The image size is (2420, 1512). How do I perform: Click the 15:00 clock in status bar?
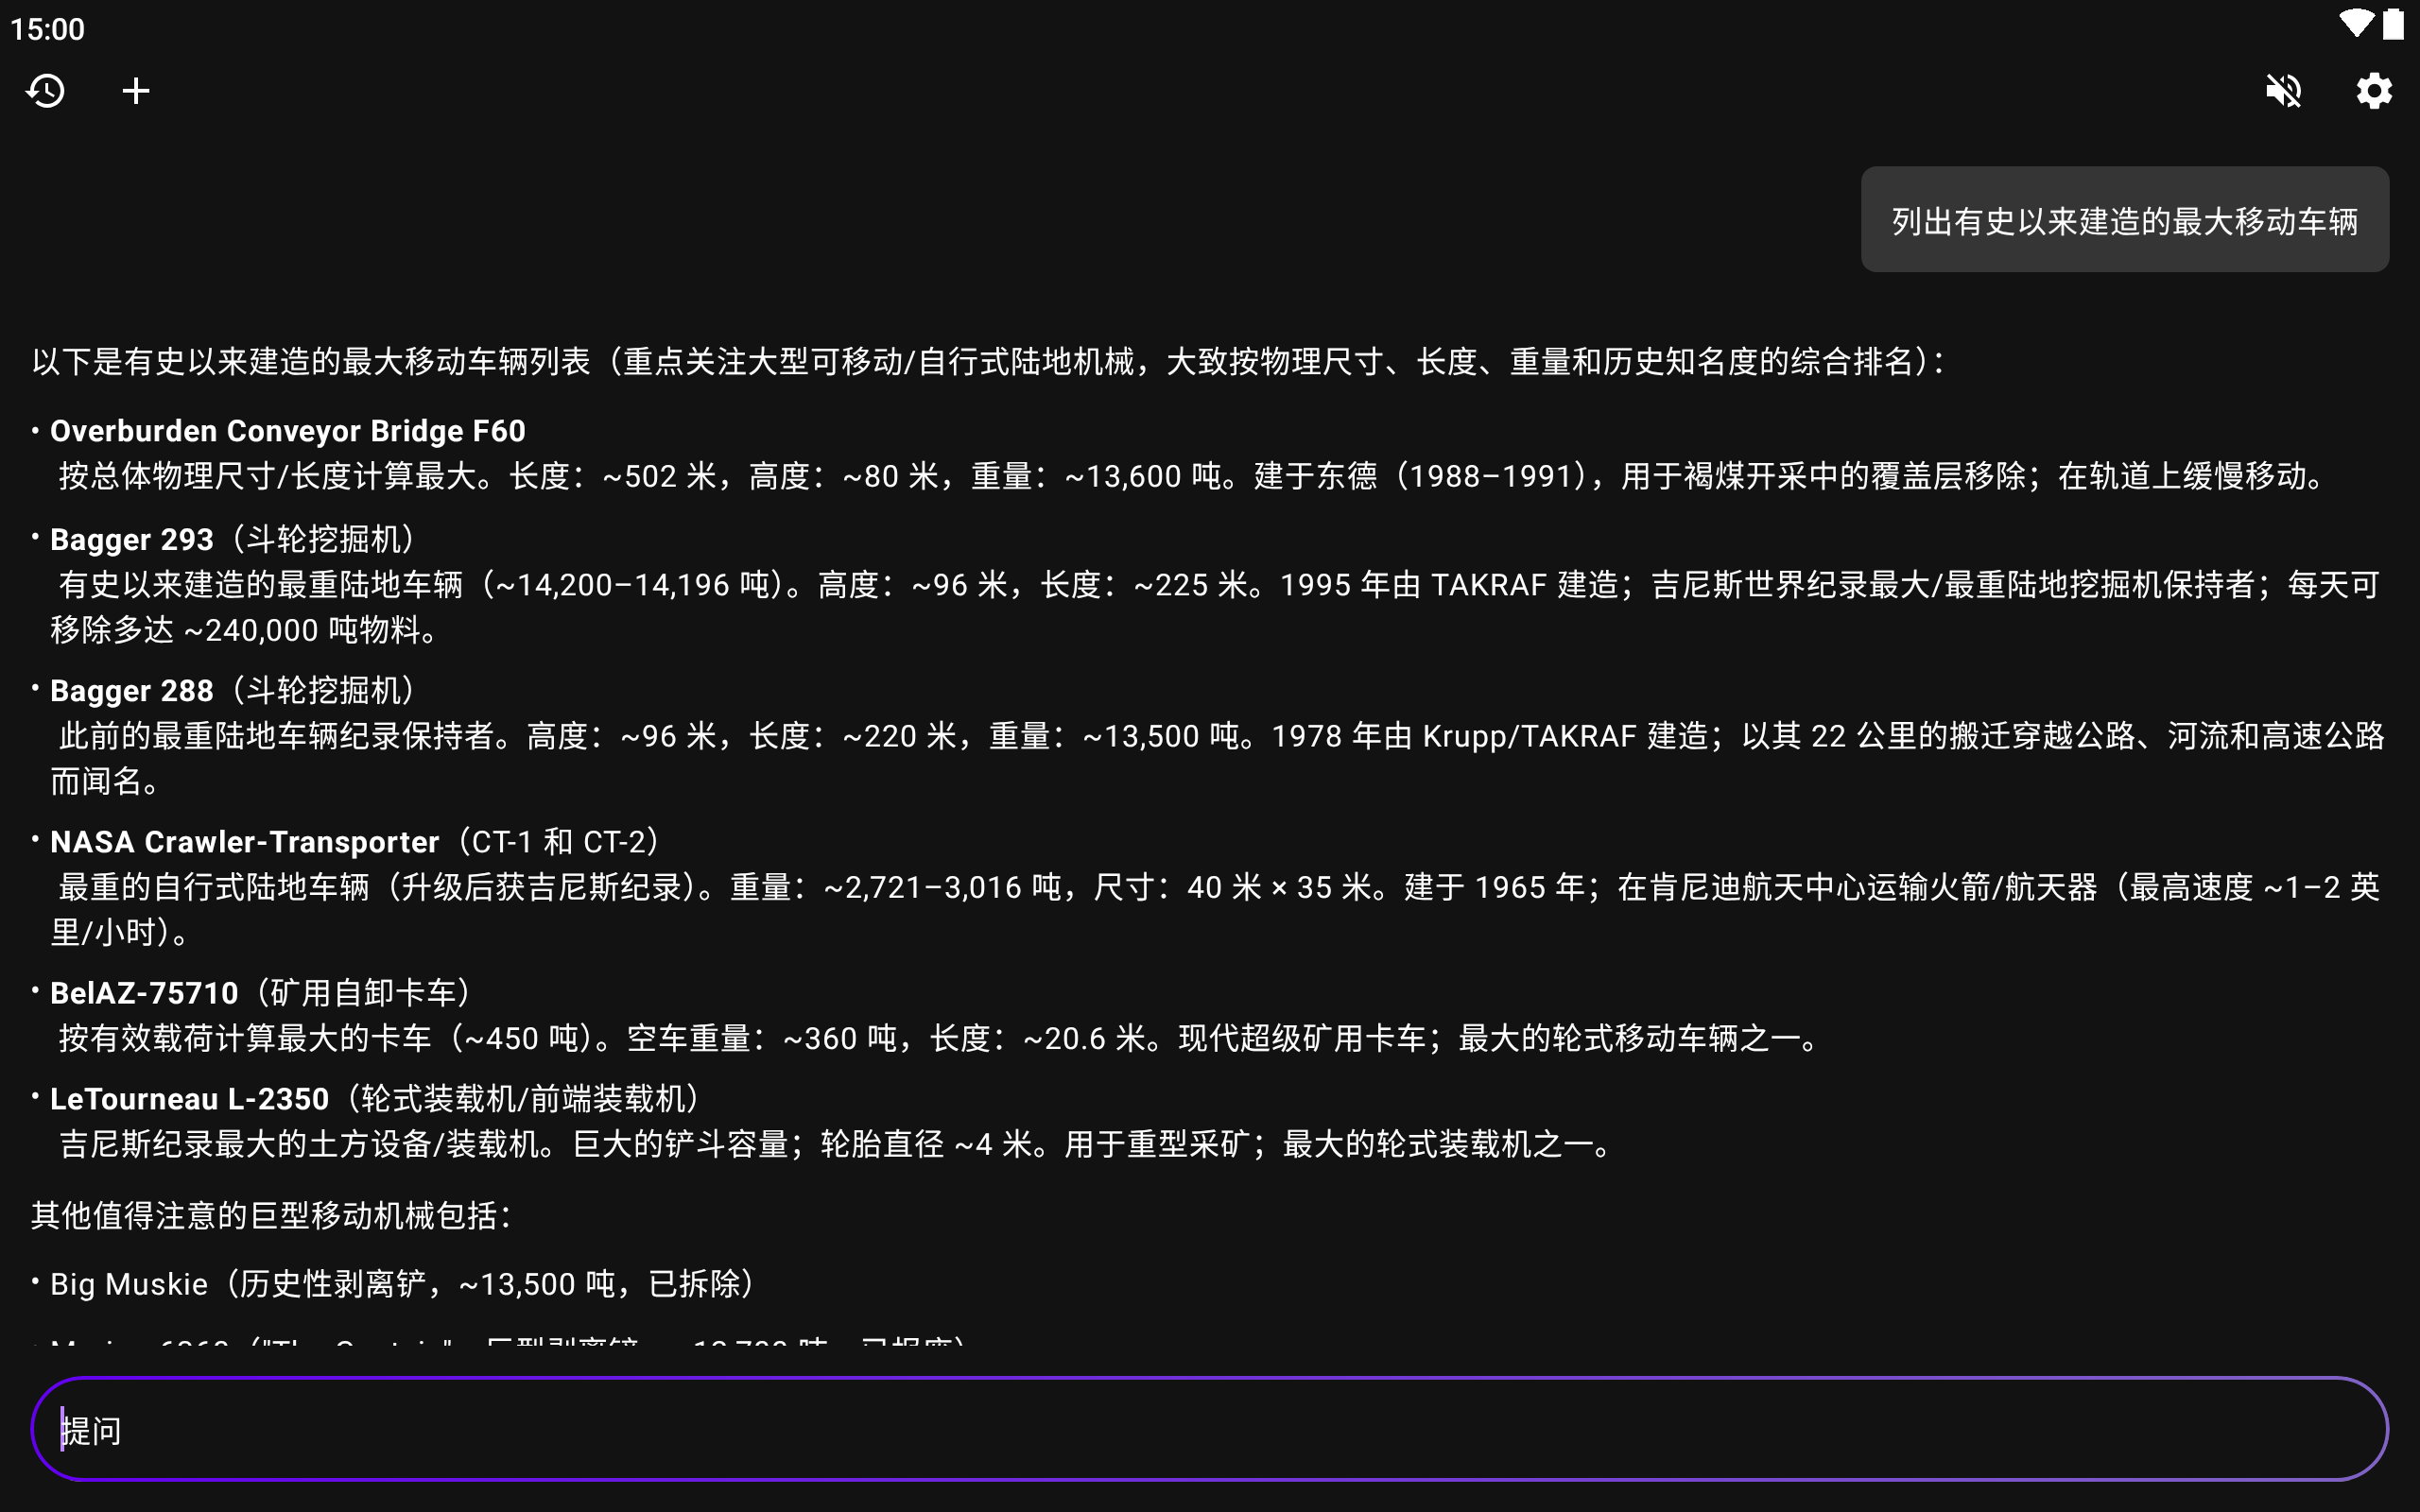pos(48,29)
